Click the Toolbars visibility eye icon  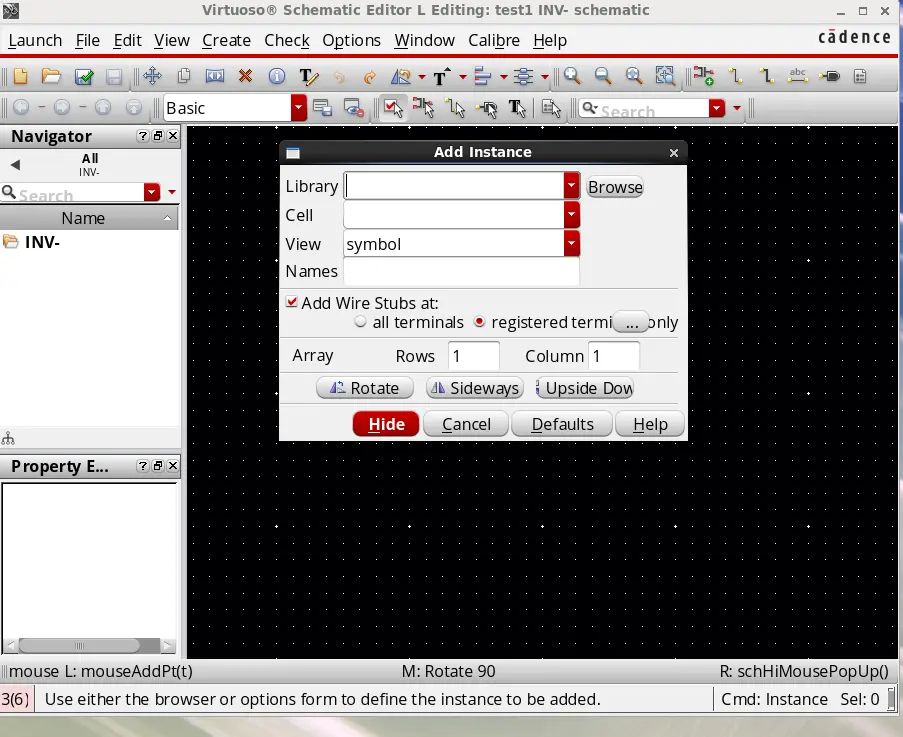click(x=353, y=108)
